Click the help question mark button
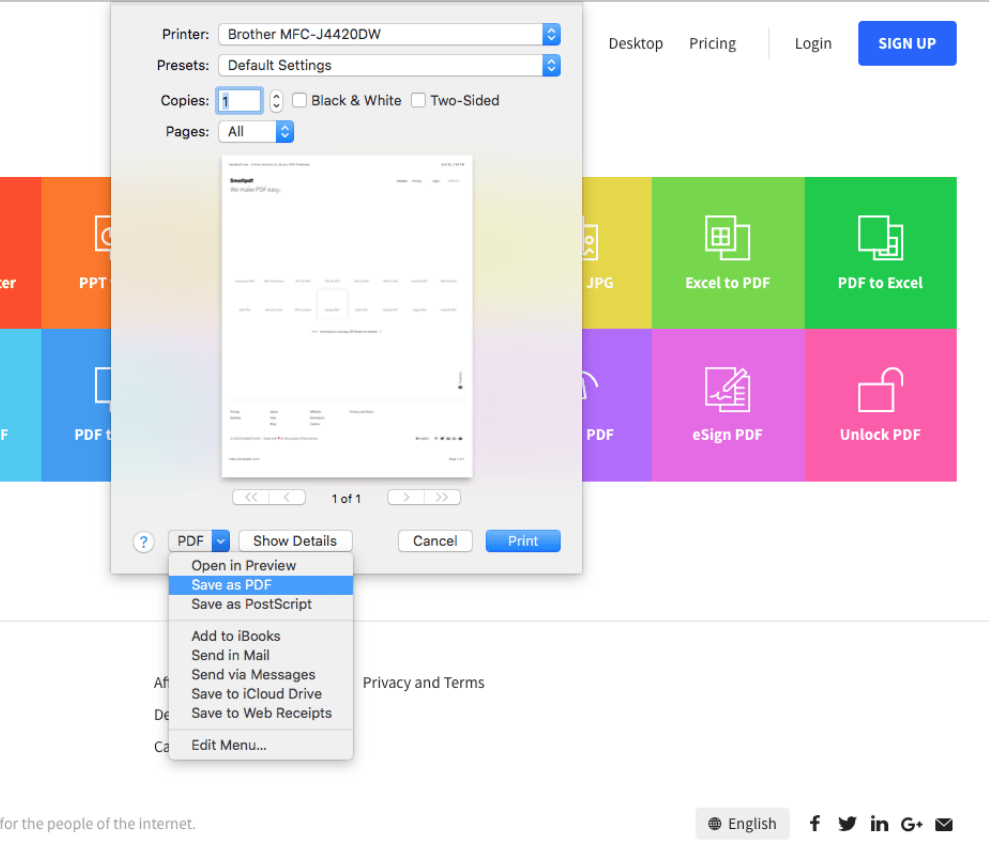The height and width of the screenshot is (843, 989). click(x=144, y=542)
